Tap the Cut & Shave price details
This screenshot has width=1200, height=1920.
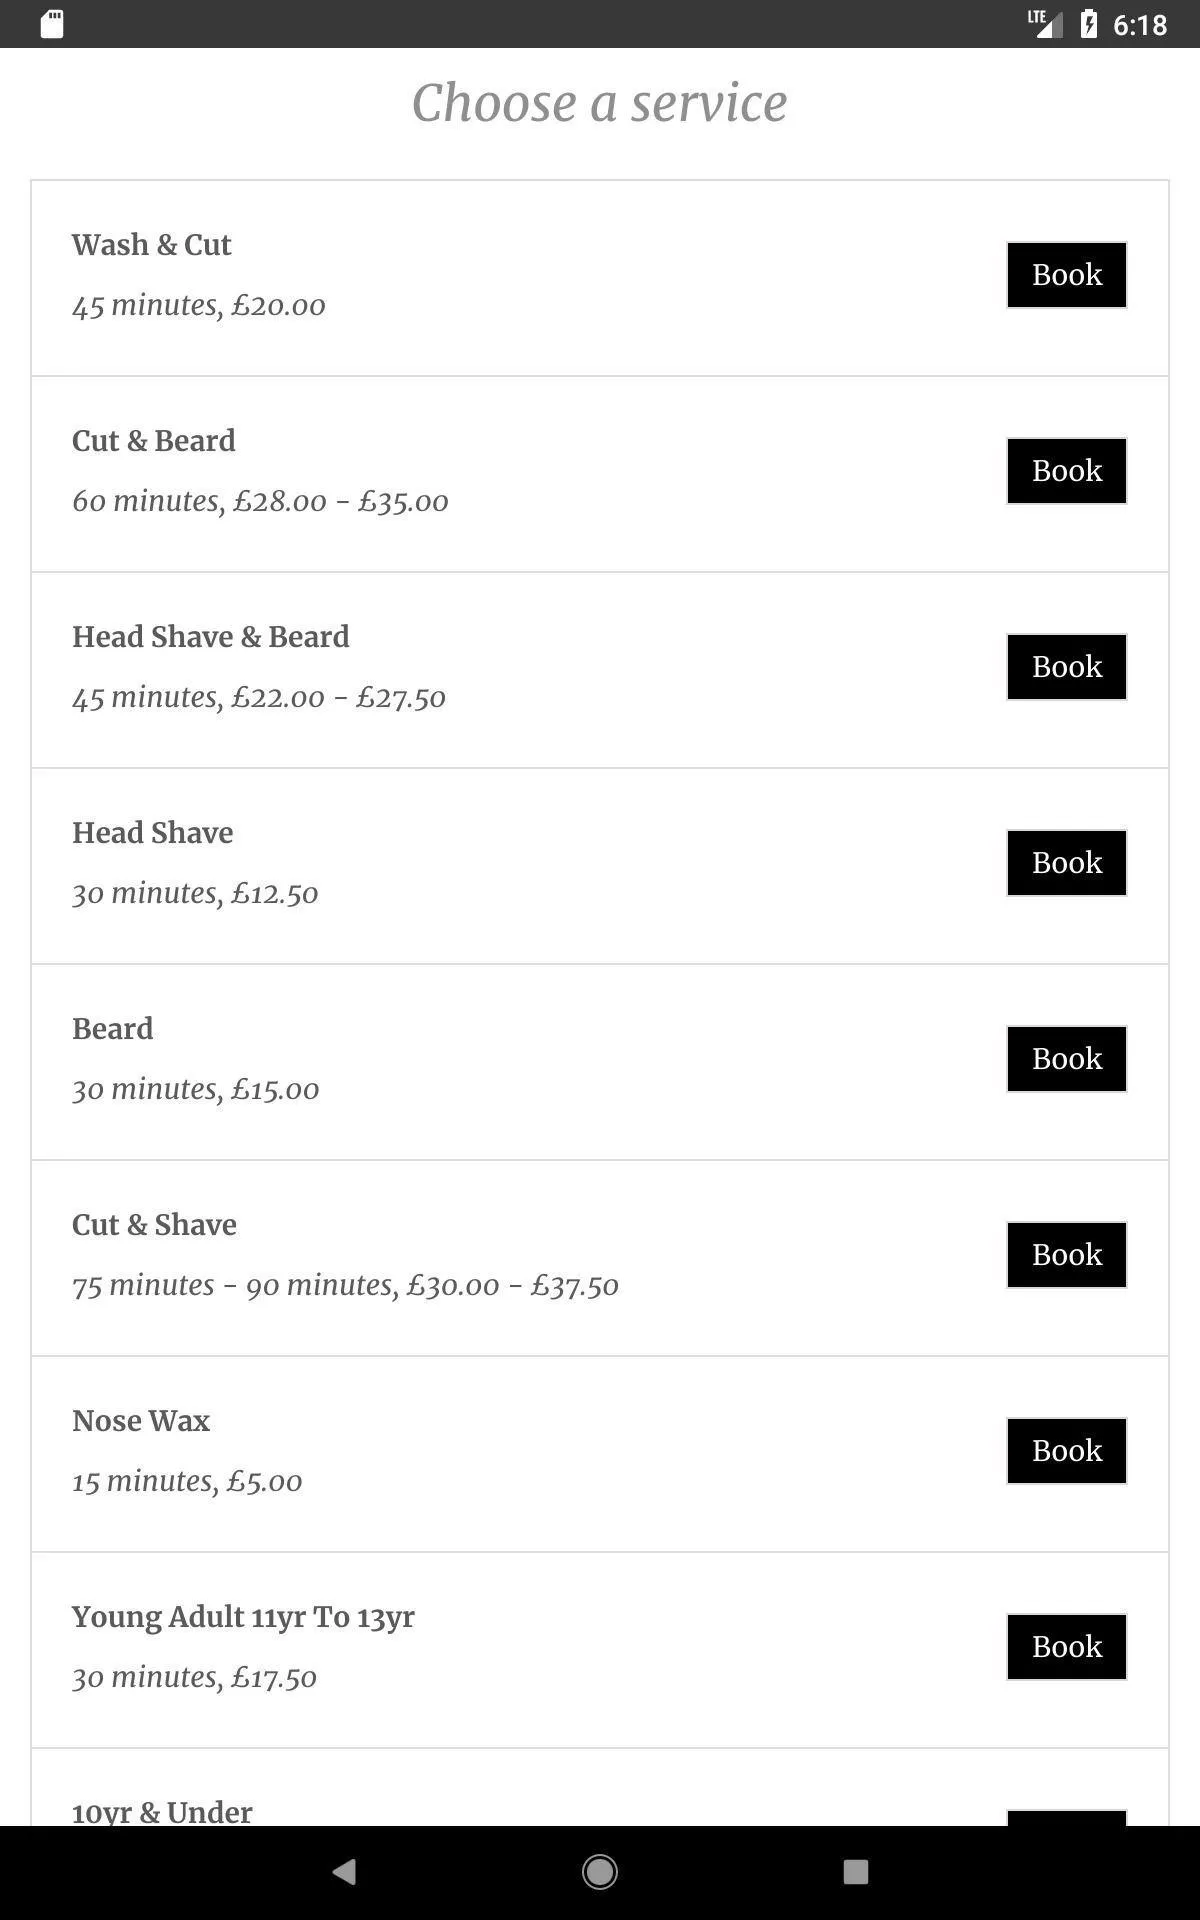[345, 1285]
